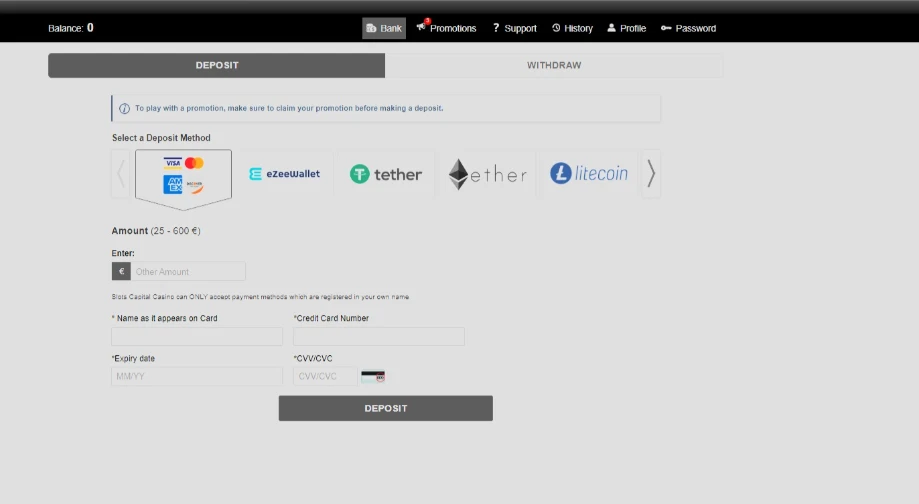Pick the Ether deposit method

pyautogui.click(x=487, y=174)
